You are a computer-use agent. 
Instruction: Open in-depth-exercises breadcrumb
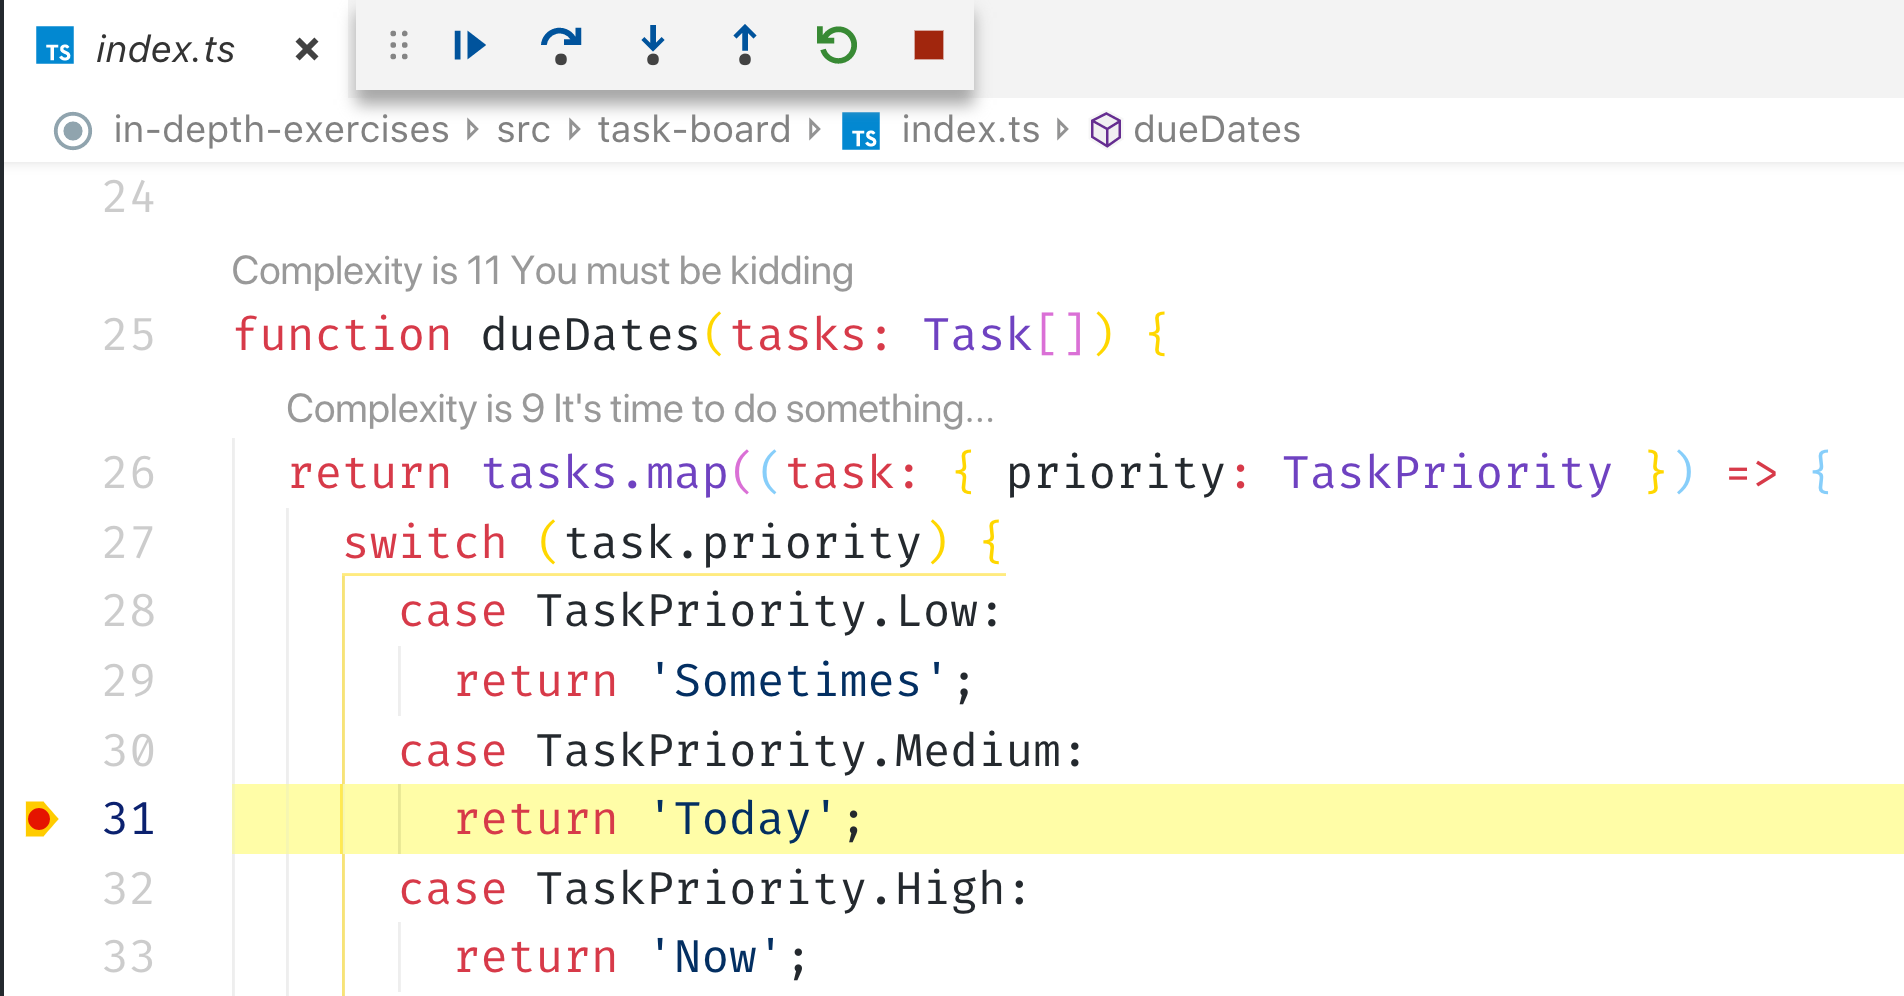coord(281,130)
